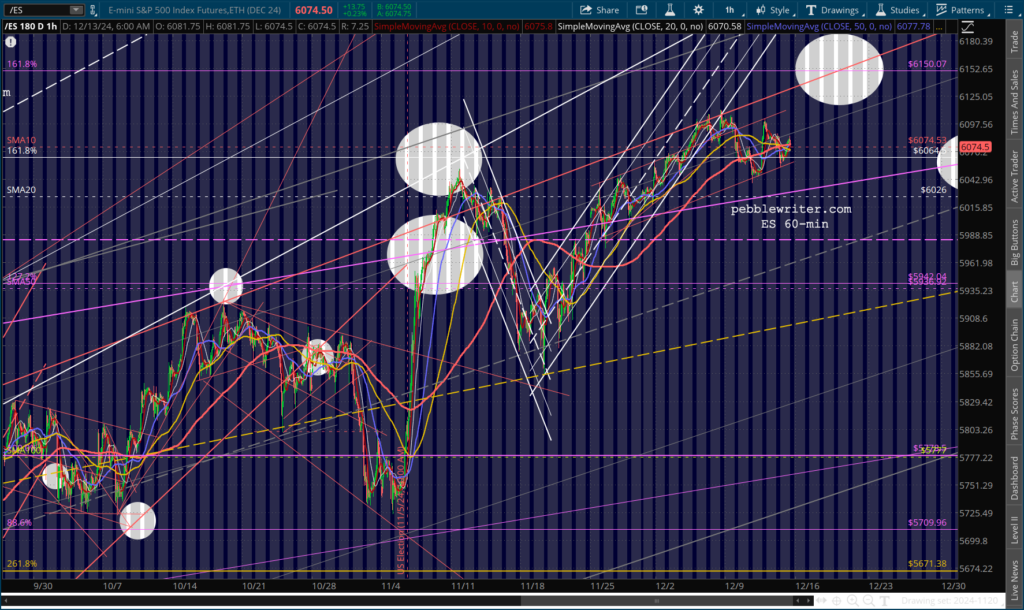Click the zoom out magnifier icon
Image resolution: width=1024 pixels, height=610 pixels.
(869, 600)
